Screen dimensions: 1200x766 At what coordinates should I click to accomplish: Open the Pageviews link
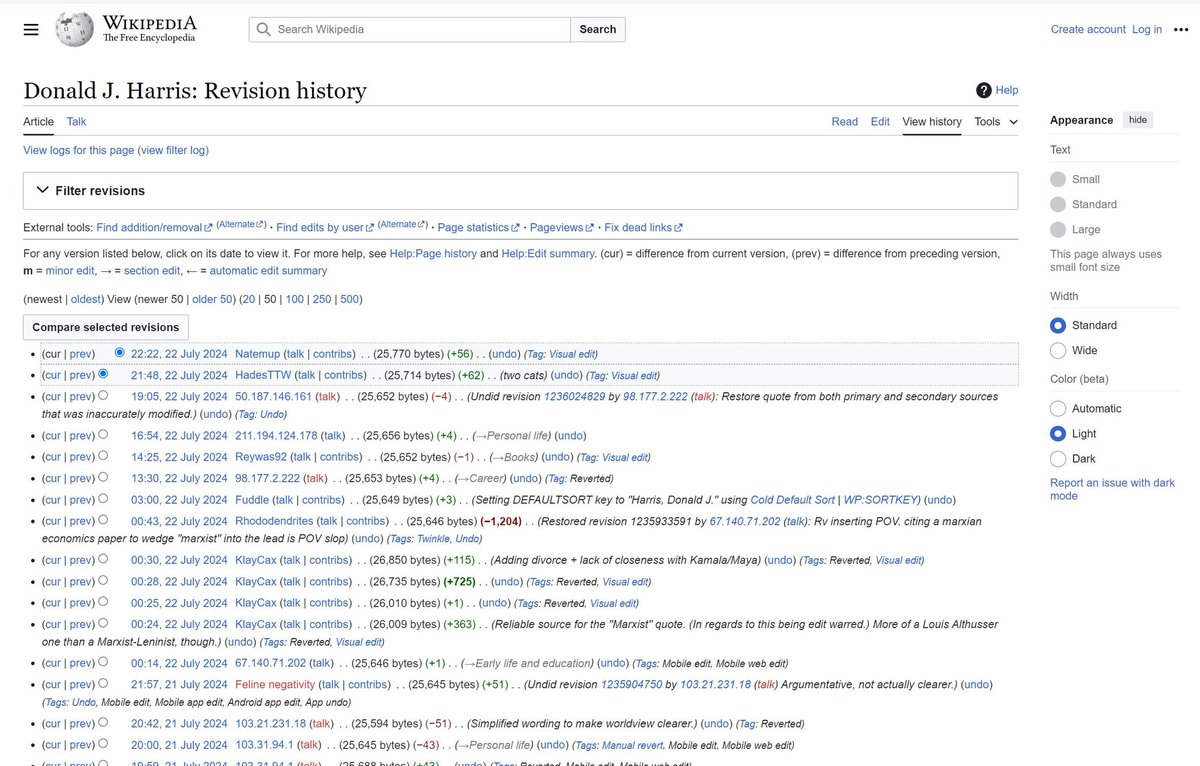pyautogui.click(x=562, y=227)
